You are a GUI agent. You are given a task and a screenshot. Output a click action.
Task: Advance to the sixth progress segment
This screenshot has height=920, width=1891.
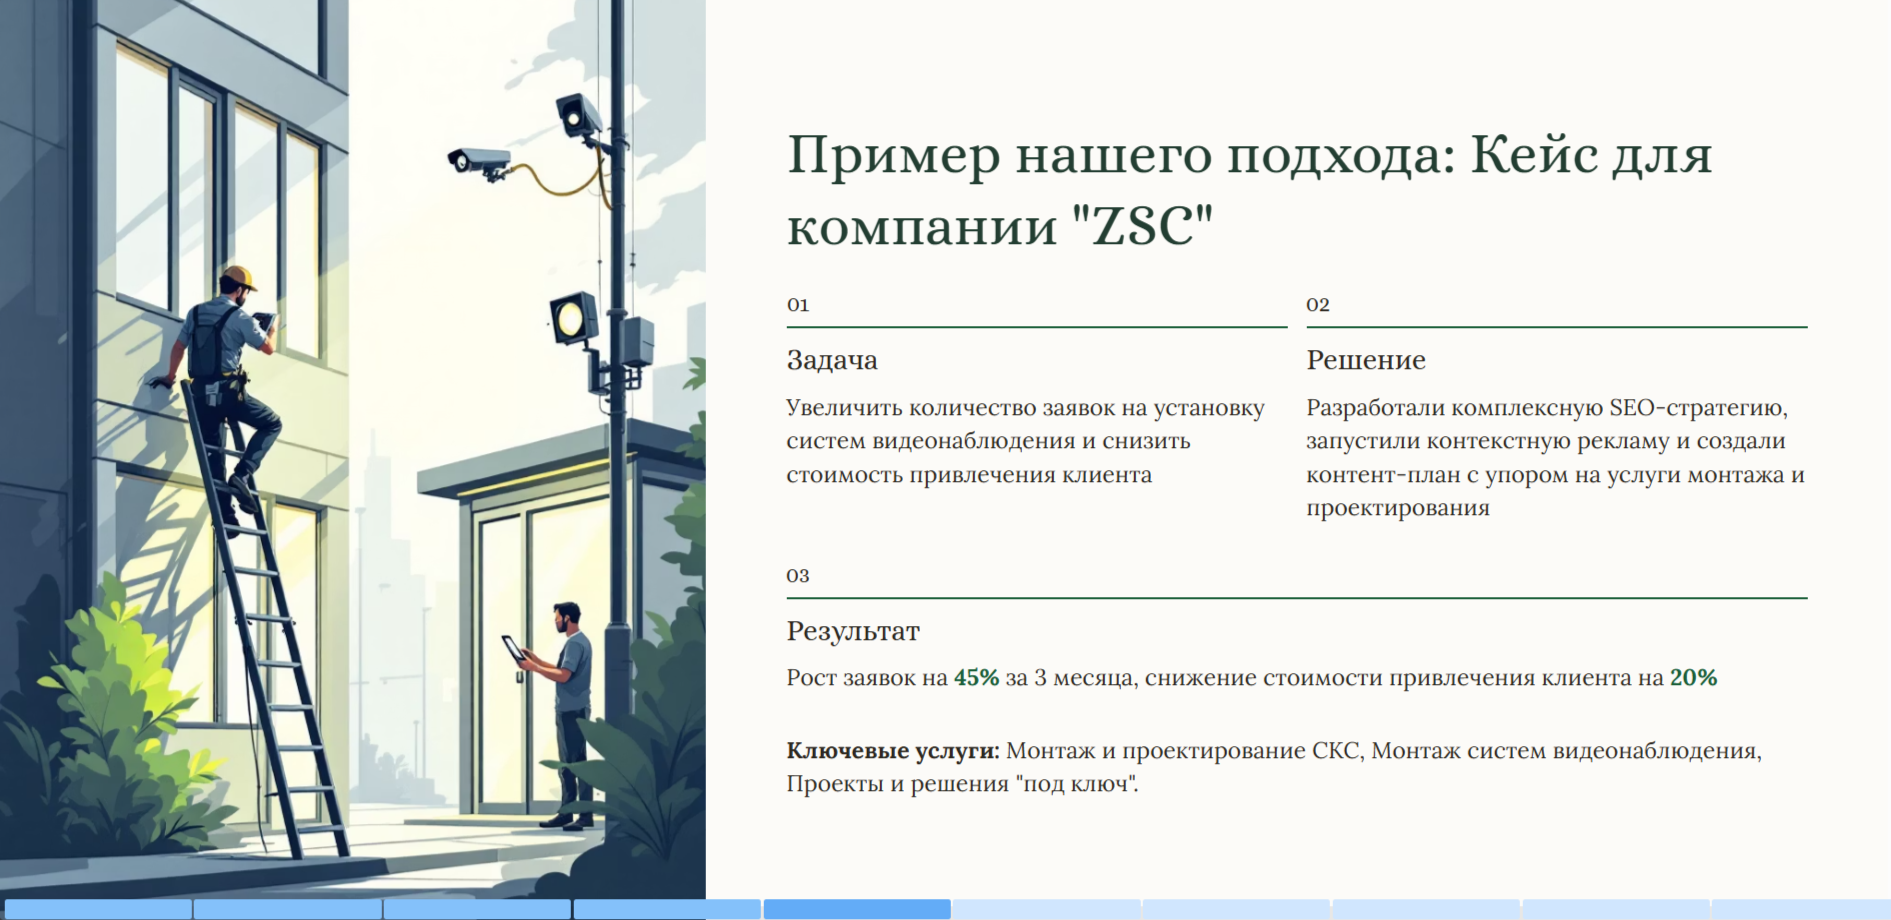coord(1047,909)
